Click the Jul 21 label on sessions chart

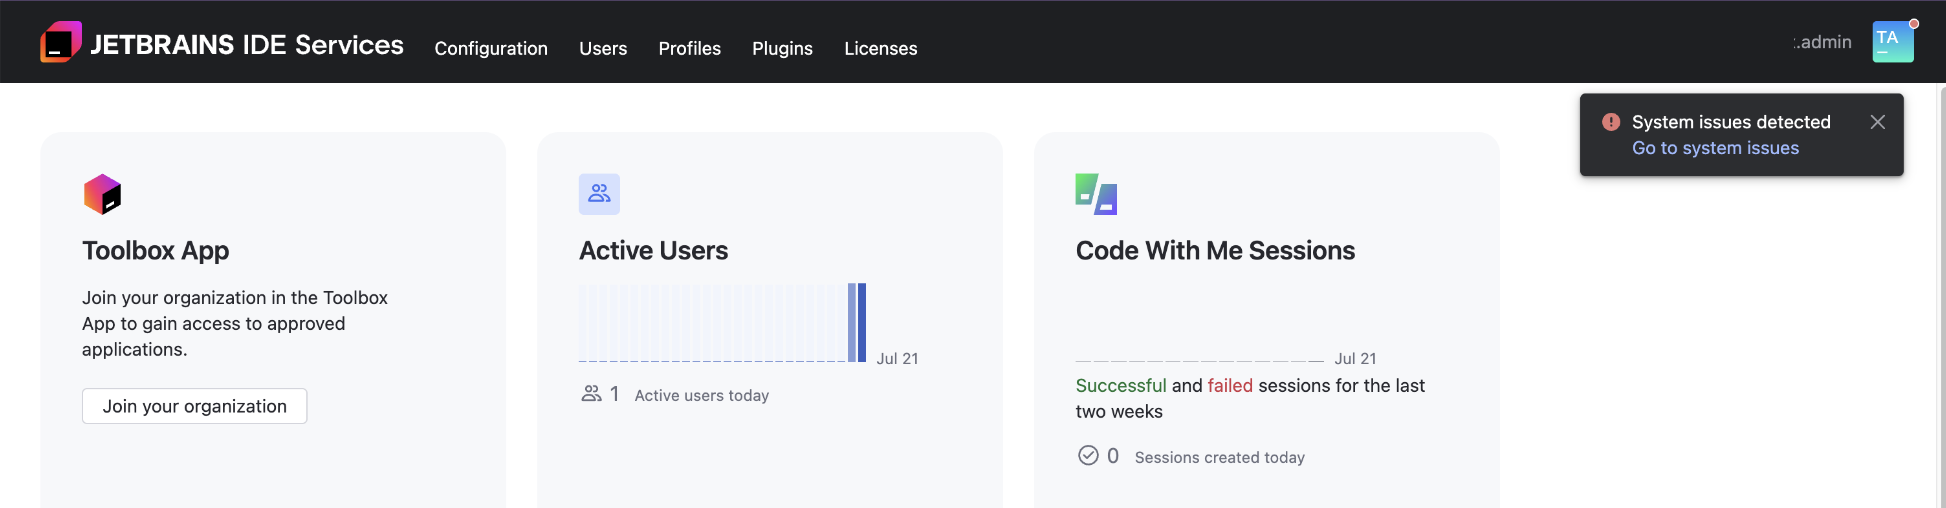[1355, 358]
